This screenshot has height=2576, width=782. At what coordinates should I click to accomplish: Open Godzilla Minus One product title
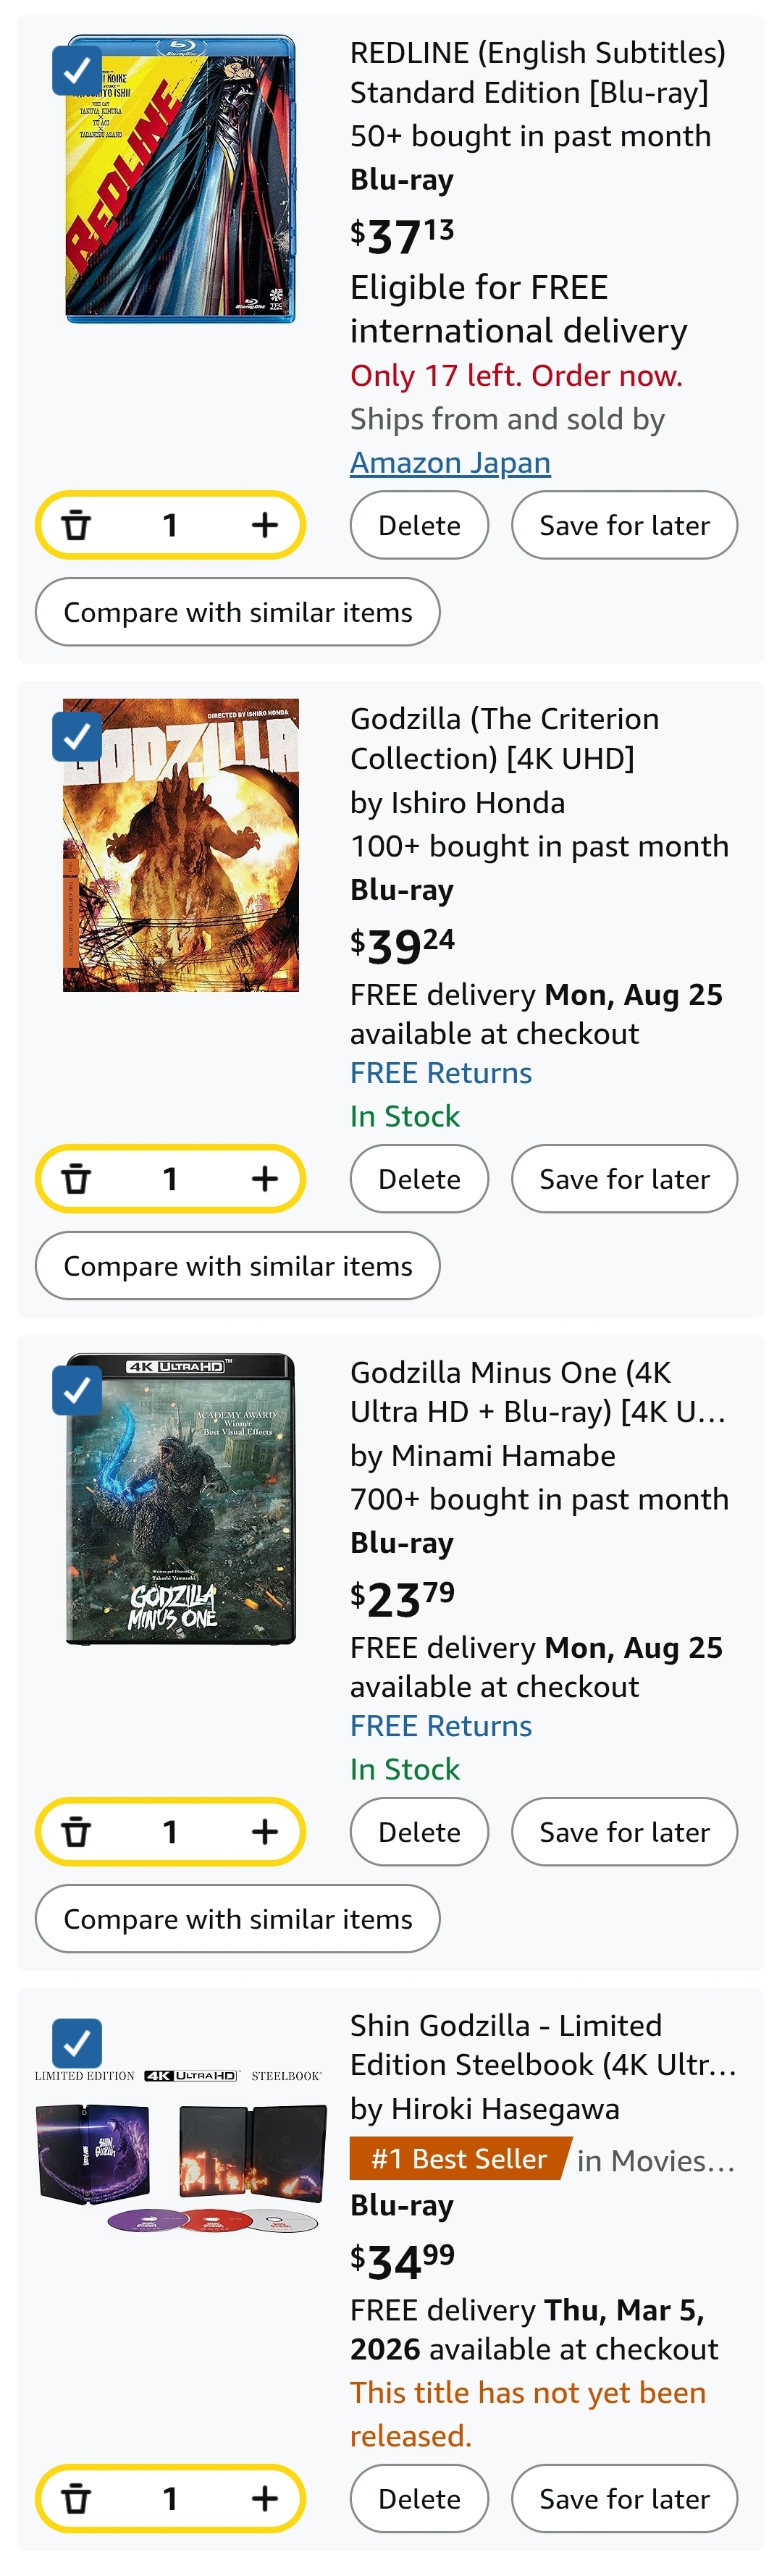pyautogui.click(x=537, y=1391)
